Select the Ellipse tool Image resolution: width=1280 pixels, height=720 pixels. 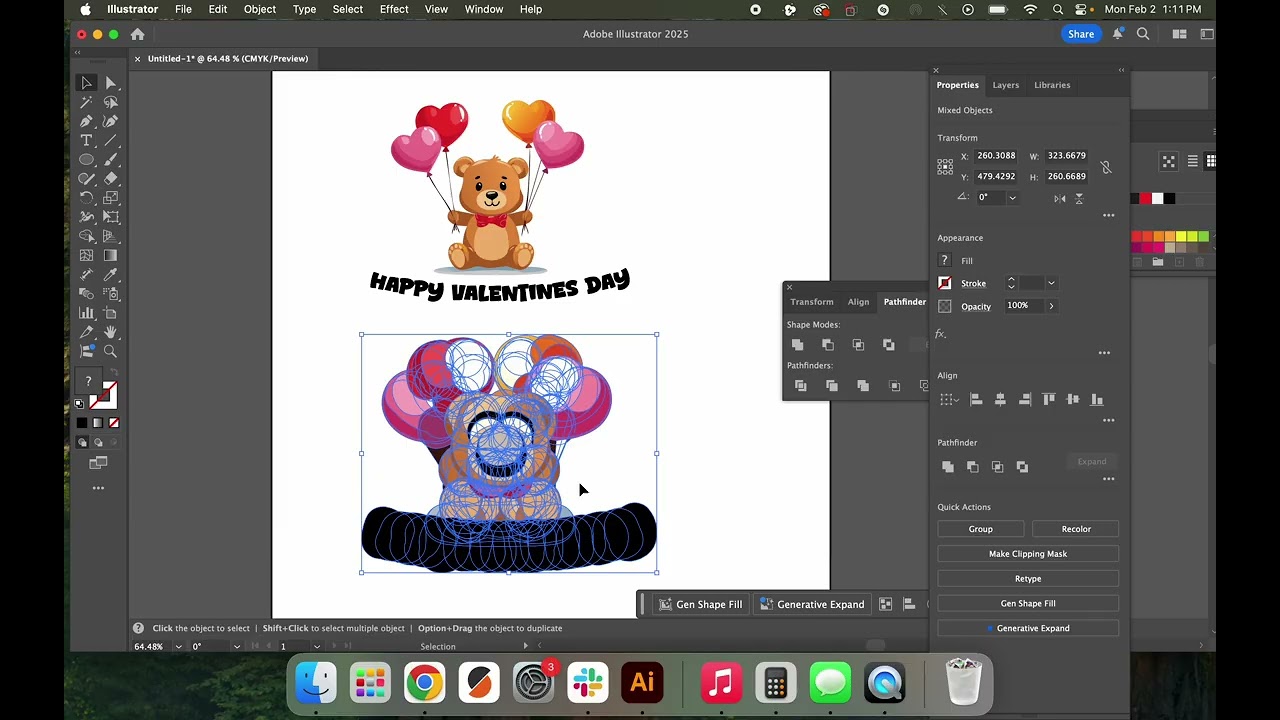point(87,159)
